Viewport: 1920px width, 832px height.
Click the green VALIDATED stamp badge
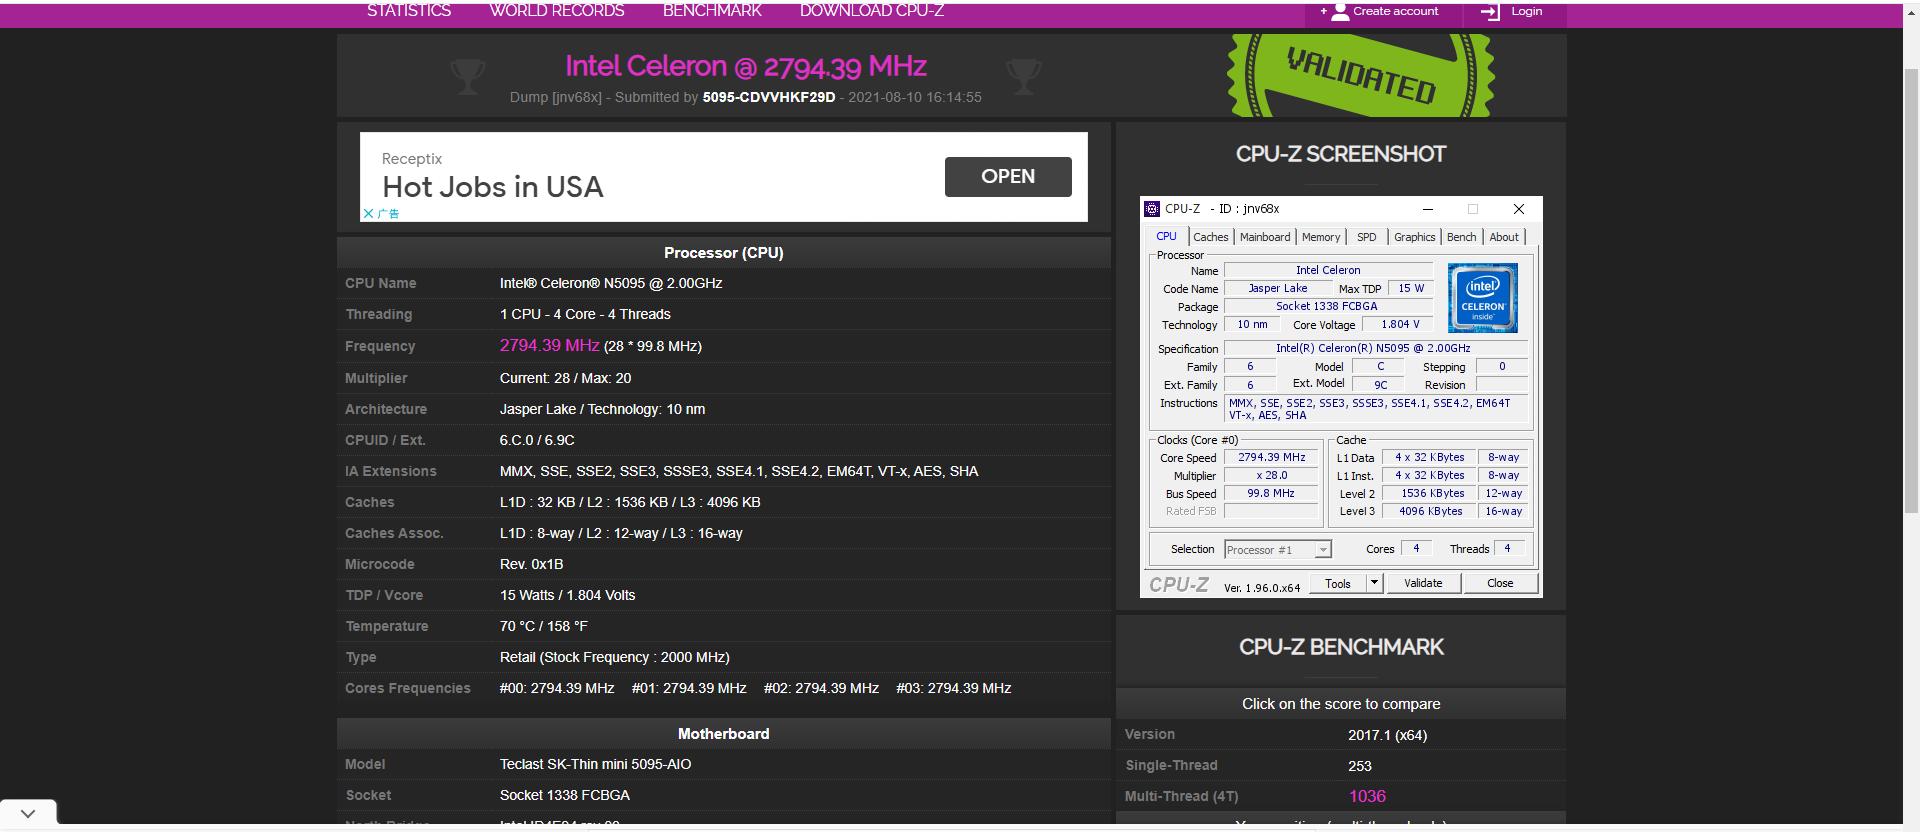[x=1360, y=75]
